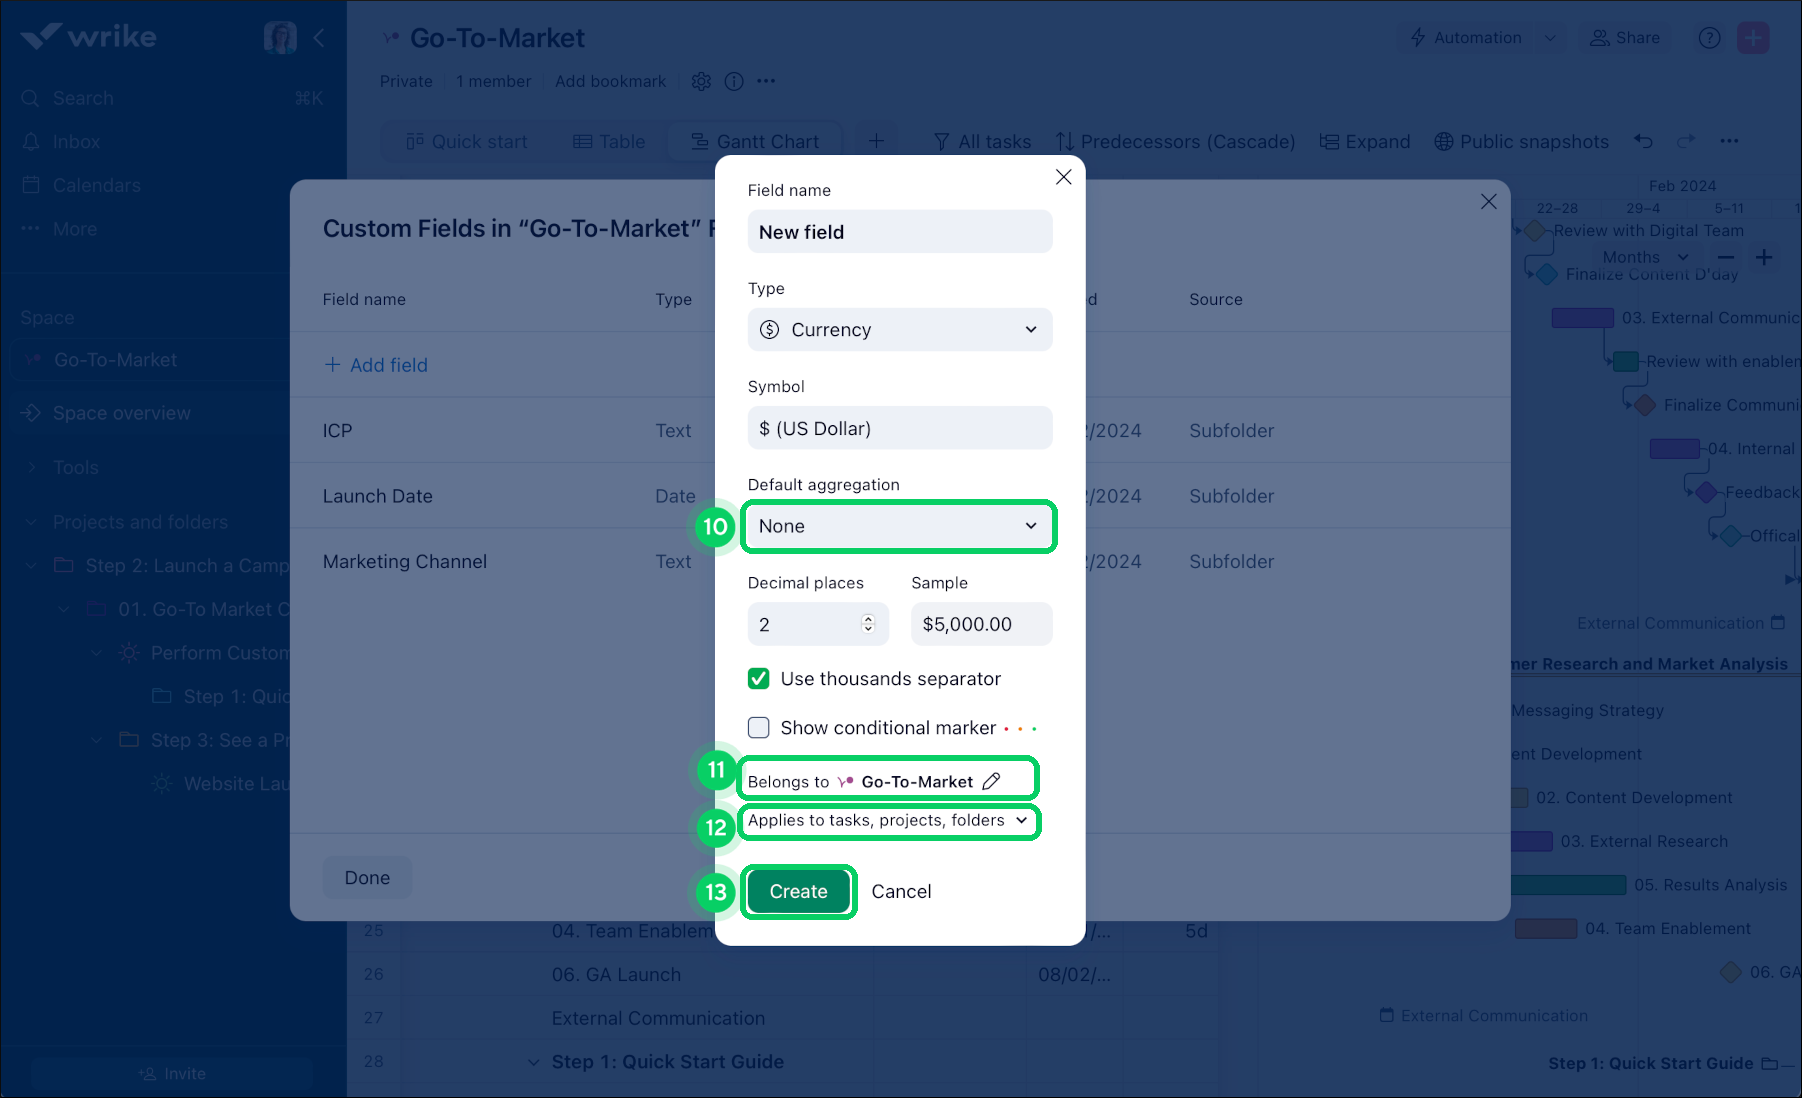Open Predecessors (Cascade) sorting option
This screenshot has width=1802, height=1098.
click(1175, 141)
